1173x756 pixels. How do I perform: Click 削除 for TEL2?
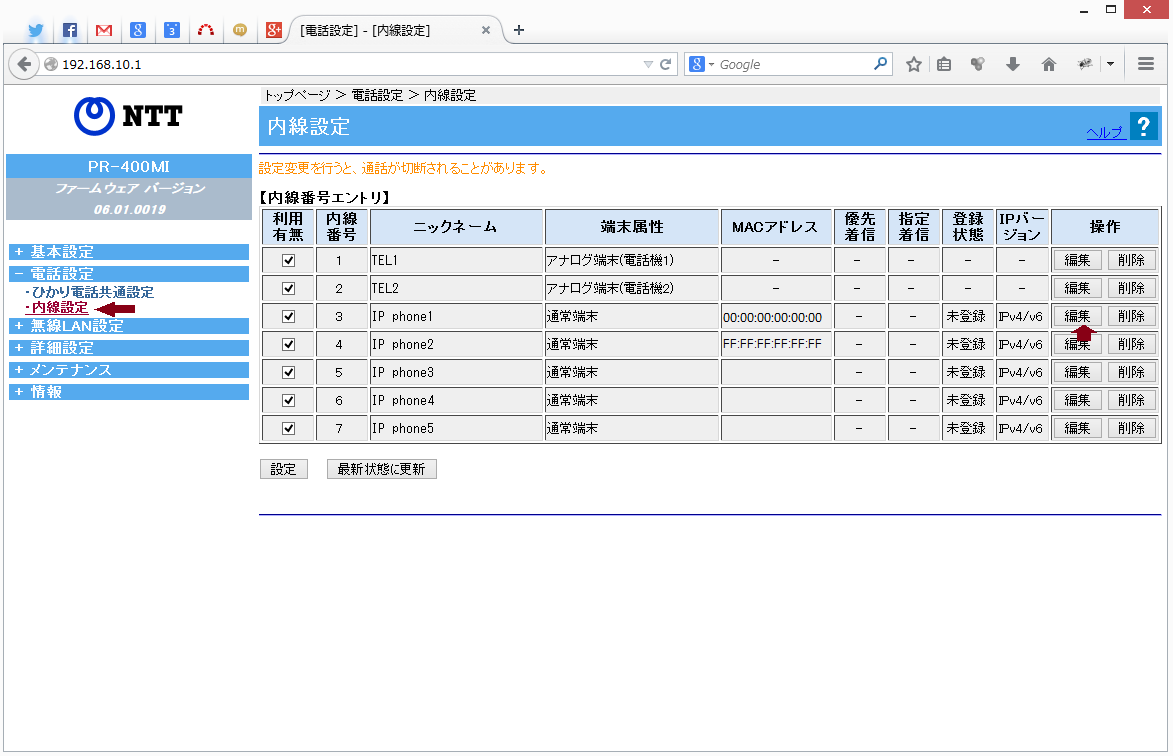[x=1131, y=289]
